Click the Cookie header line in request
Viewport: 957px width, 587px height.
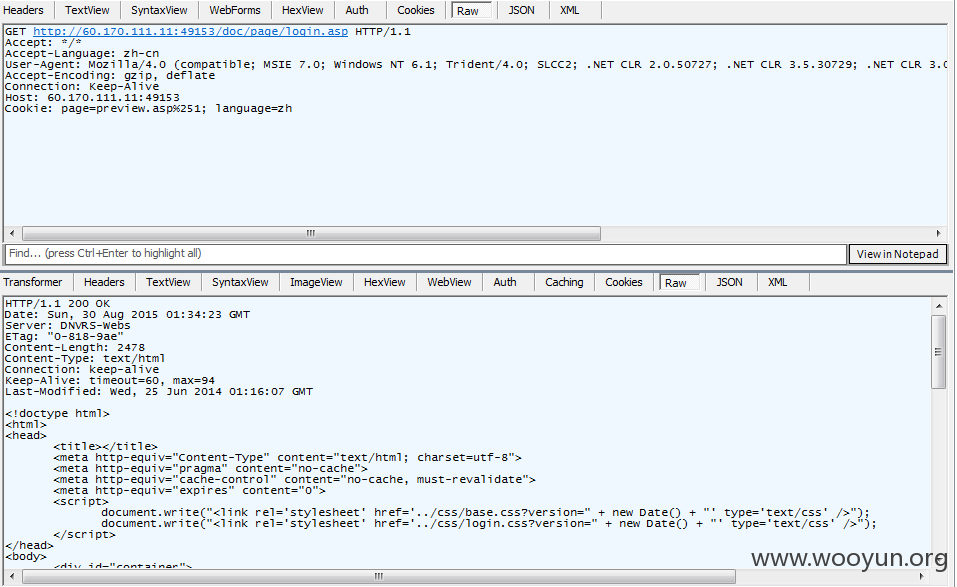point(148,108)
